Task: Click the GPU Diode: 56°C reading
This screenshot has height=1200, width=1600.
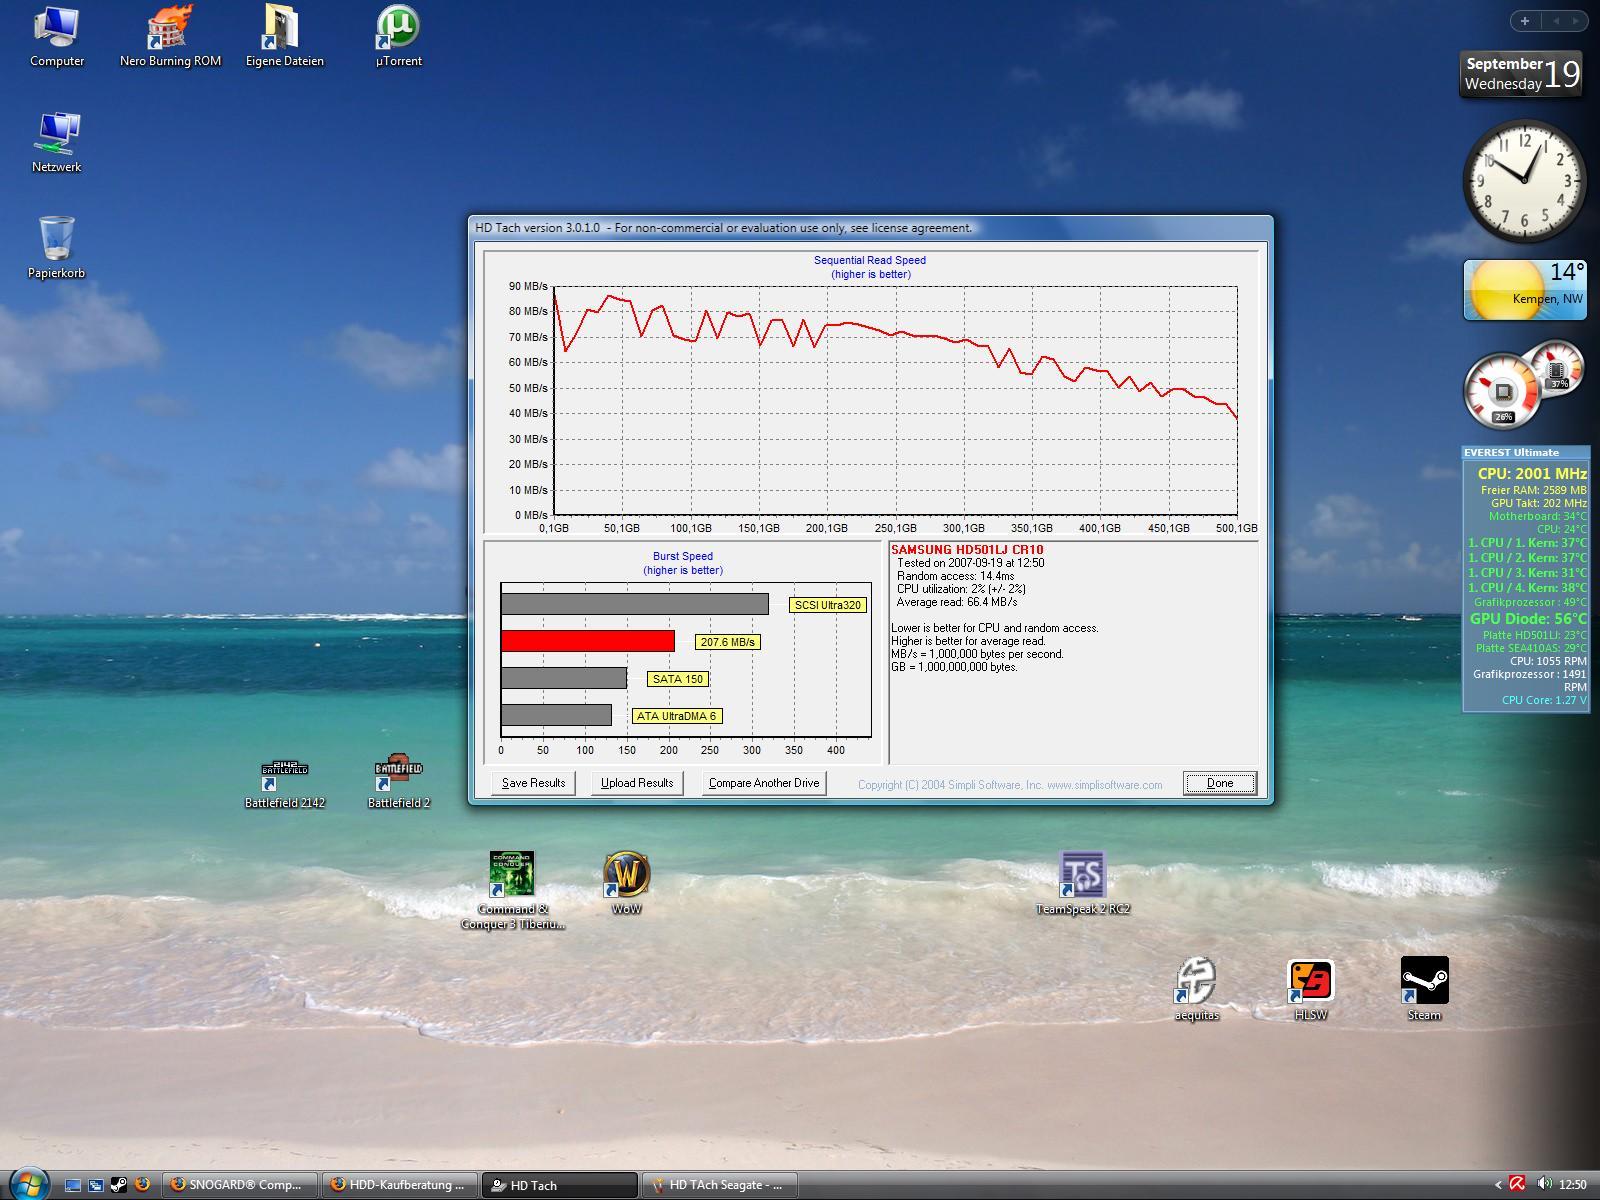Action: point(1528,619)
